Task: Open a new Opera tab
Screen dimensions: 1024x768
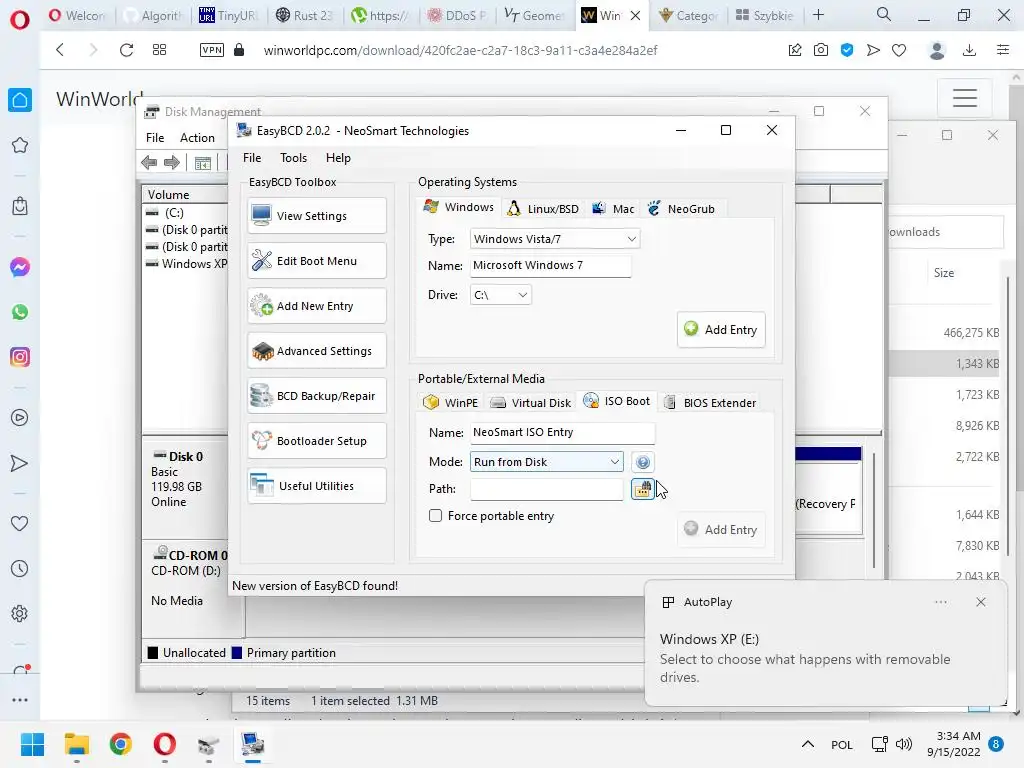Action: (818, 15)
